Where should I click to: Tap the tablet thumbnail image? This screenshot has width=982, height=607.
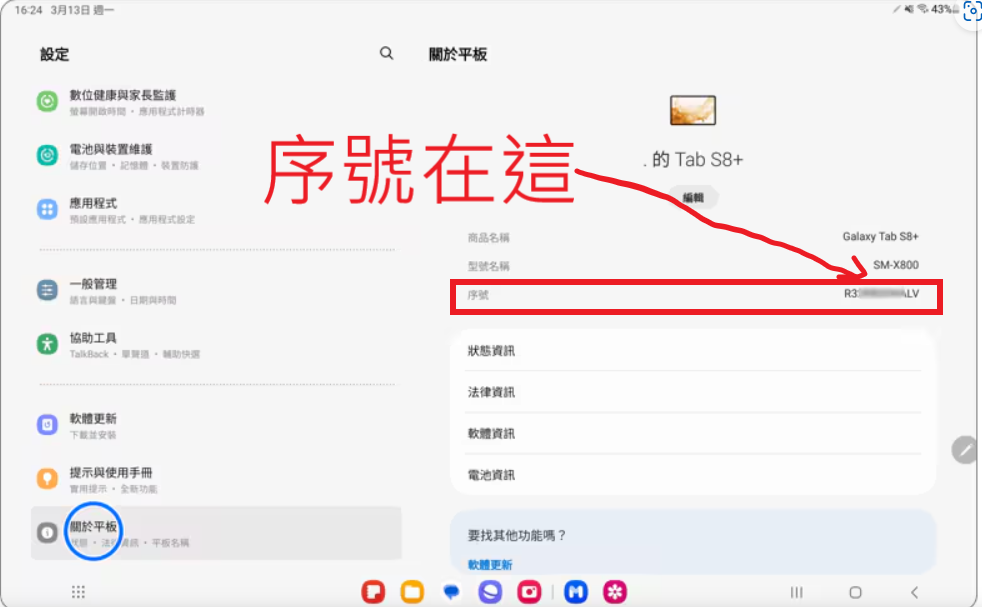[x=692, y=110]
